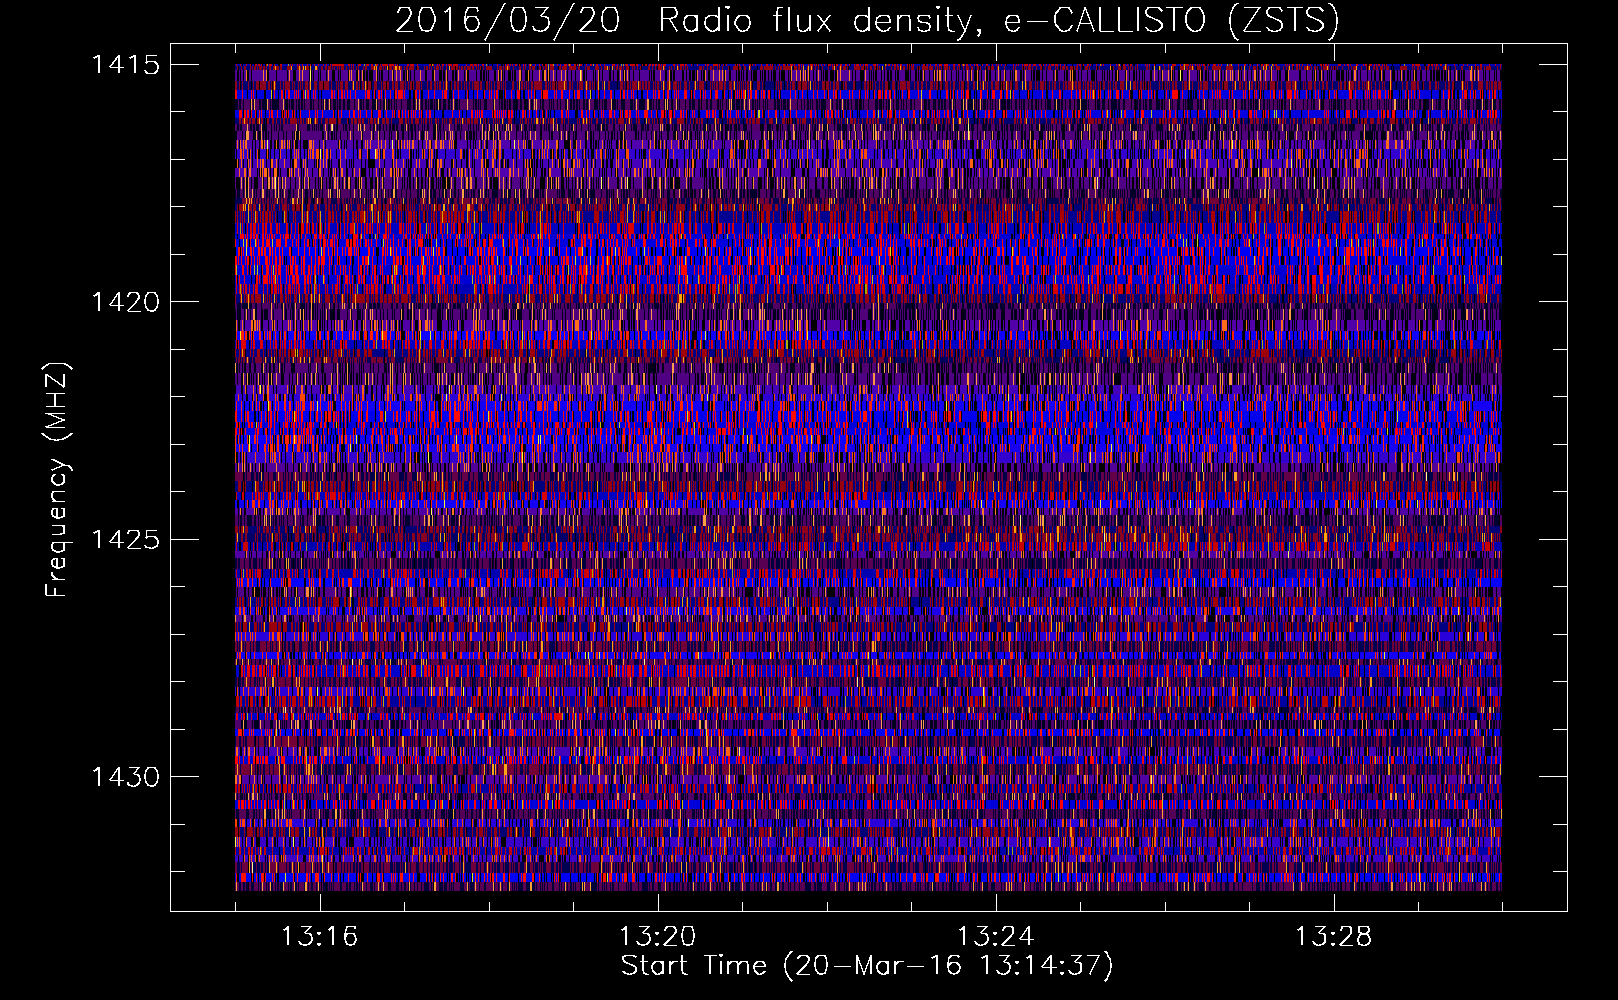Click the "Frequency (MHZ)" axis label
The image size is (1618, 1000).
(x=58, y=480)
